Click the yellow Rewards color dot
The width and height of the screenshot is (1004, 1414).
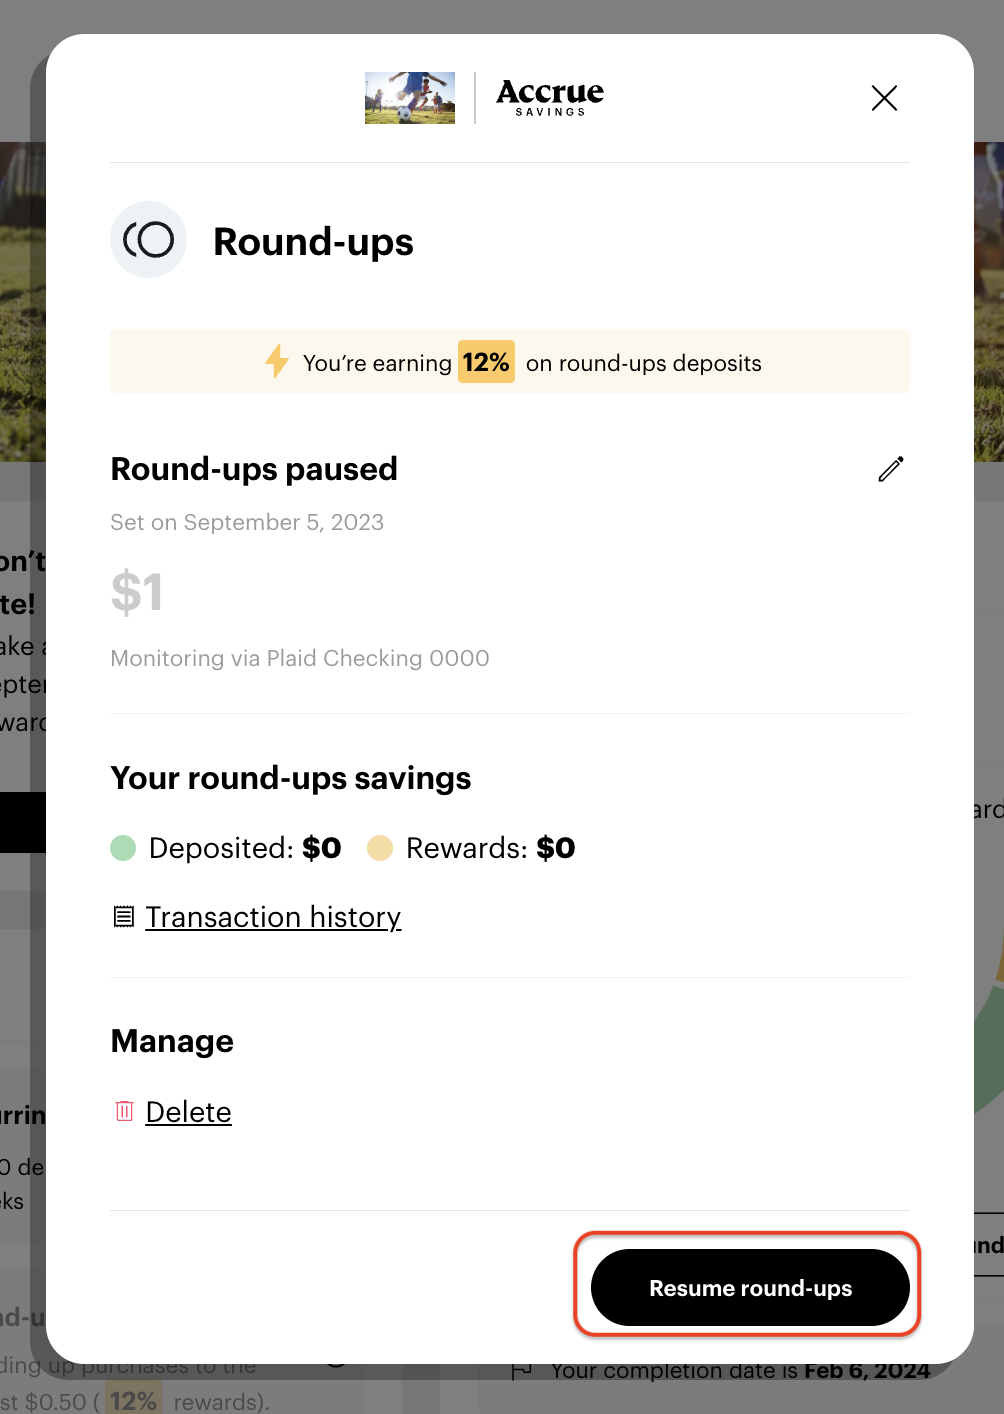coord(380,848)
